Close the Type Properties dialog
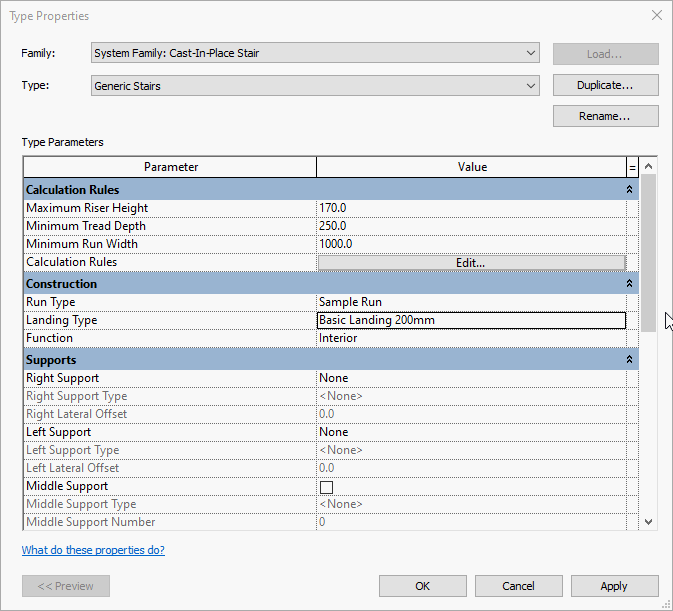The image size is (673, 611). (x=657, y=15)
